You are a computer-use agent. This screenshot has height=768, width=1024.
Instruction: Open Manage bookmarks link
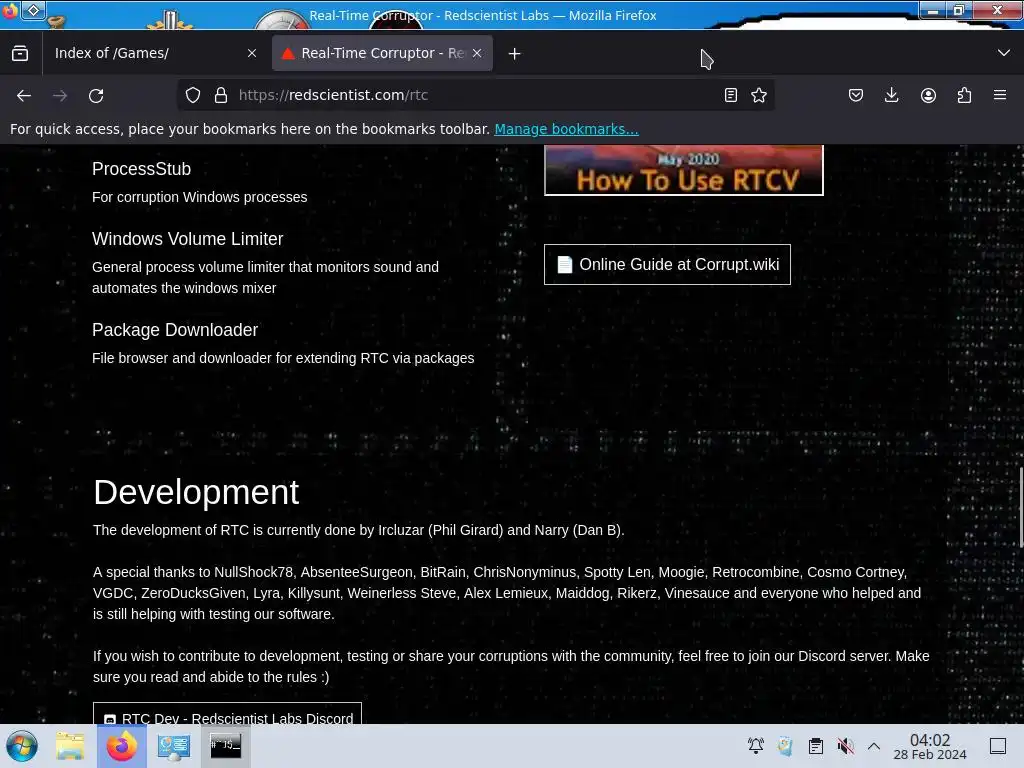click(566, 129)
